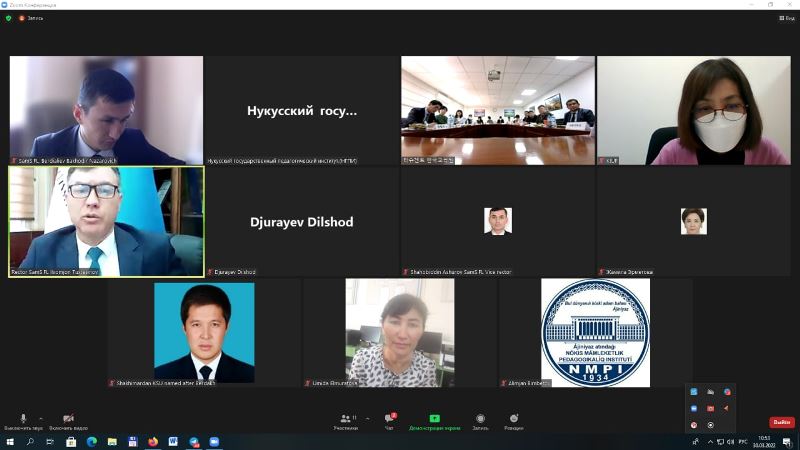Open the Participants panel
This screenshot has width=800, height=450.
345,419
